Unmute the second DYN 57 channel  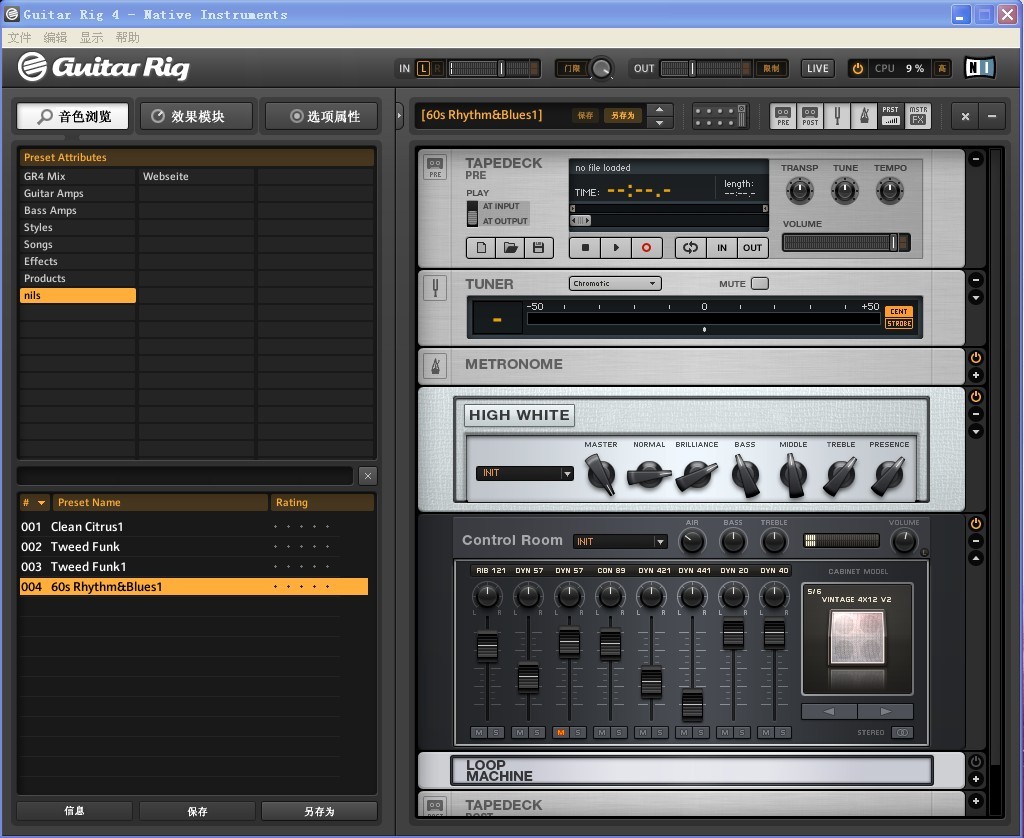(x=560, y=732)
